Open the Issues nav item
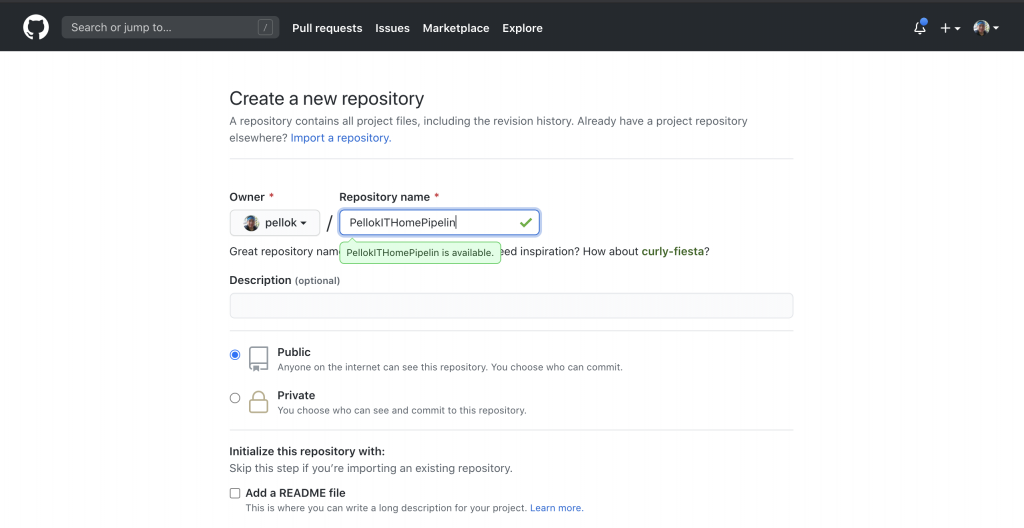Screen dimensions: 1024x528 pos(392,28)
